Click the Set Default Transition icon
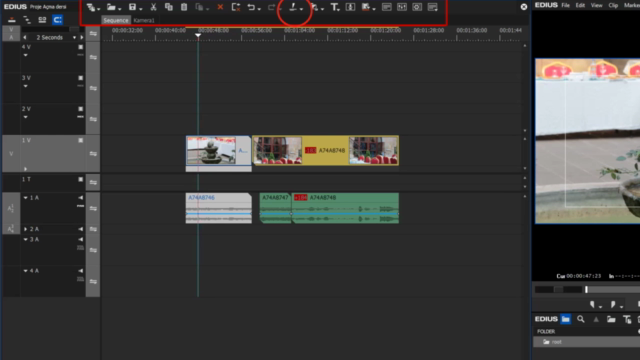The image size is (640, 360). [x=314, y=7]
